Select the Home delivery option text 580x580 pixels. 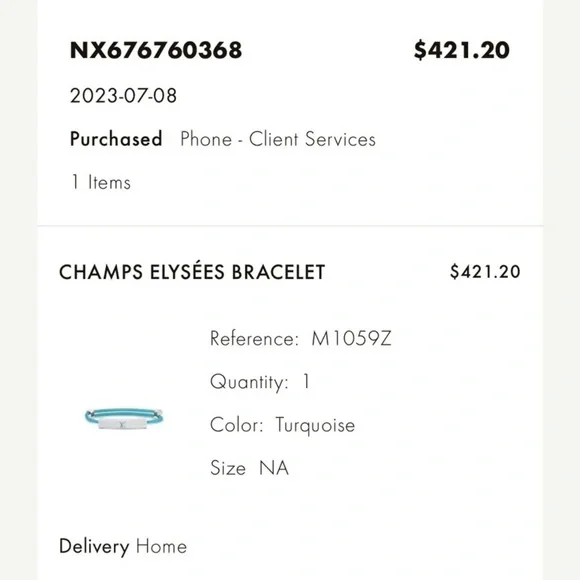click(x=161, y=546)
